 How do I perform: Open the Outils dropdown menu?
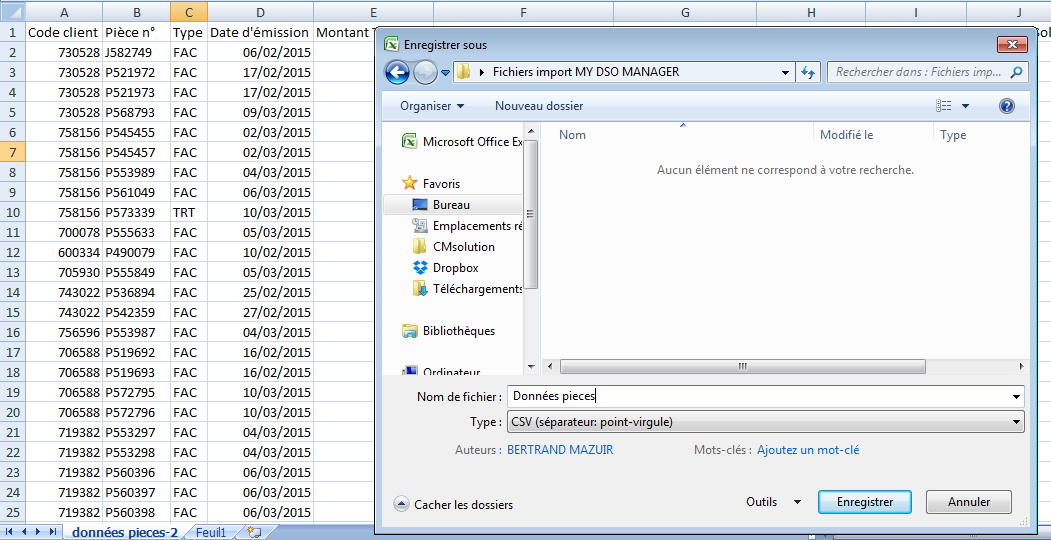[x=773, y=502]
